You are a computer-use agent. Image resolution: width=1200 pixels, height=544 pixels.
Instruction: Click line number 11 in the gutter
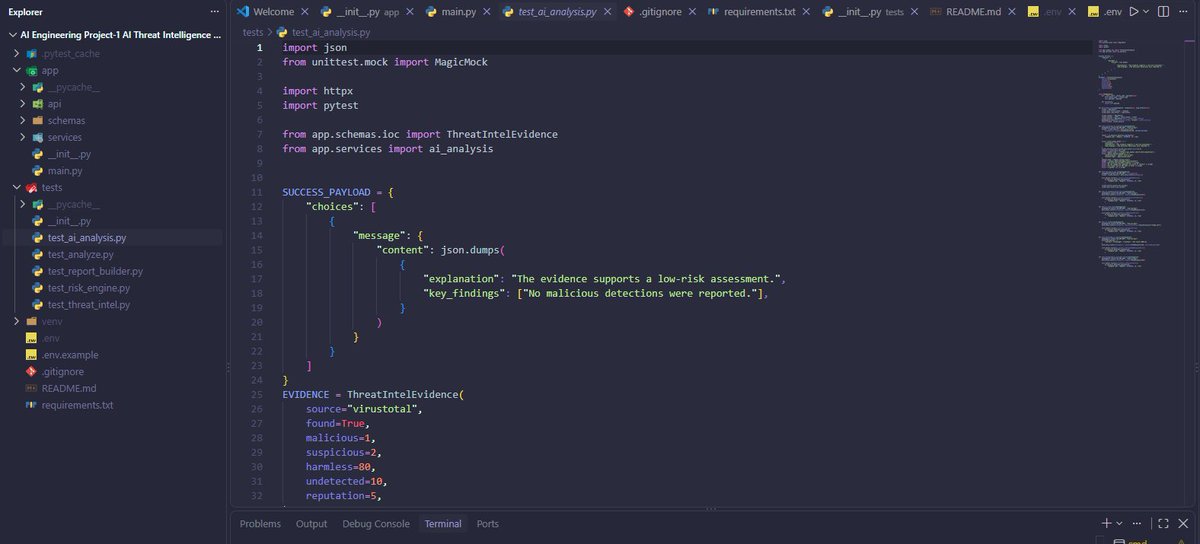point(258,192)
